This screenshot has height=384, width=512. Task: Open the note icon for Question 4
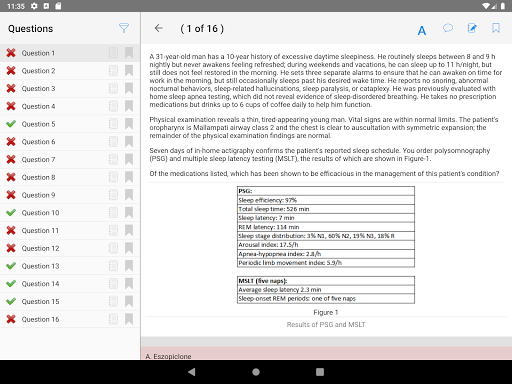[x=113, y=106]
